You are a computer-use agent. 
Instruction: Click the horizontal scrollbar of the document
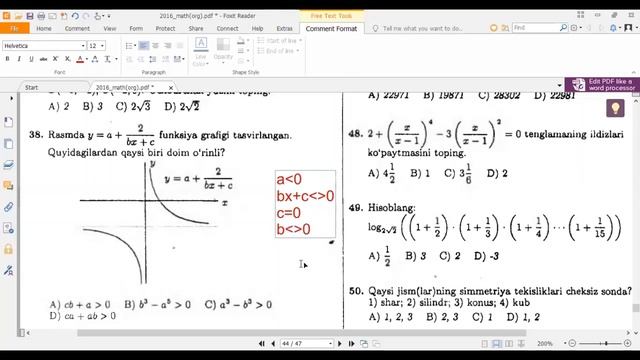[301, 333]
